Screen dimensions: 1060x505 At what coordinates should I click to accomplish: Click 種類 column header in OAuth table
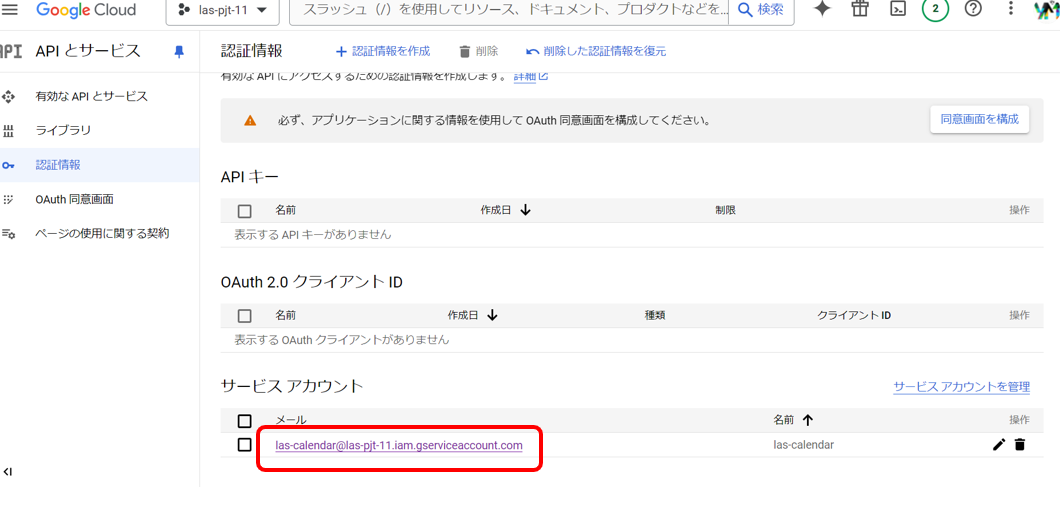click(x=656, y=315)
